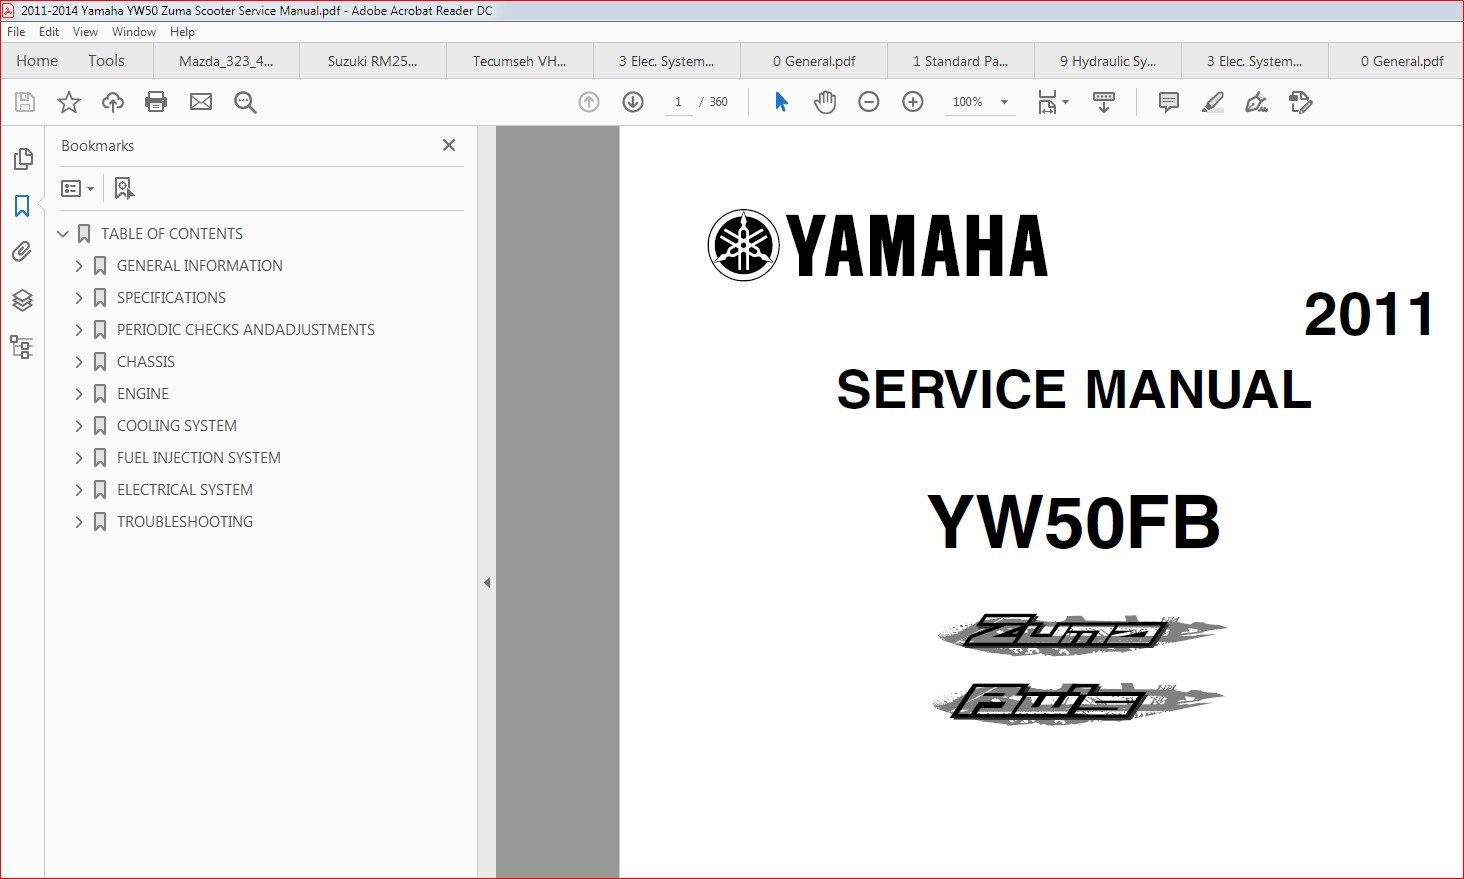Open page thumbnails panel

click(x=22, y=159)
